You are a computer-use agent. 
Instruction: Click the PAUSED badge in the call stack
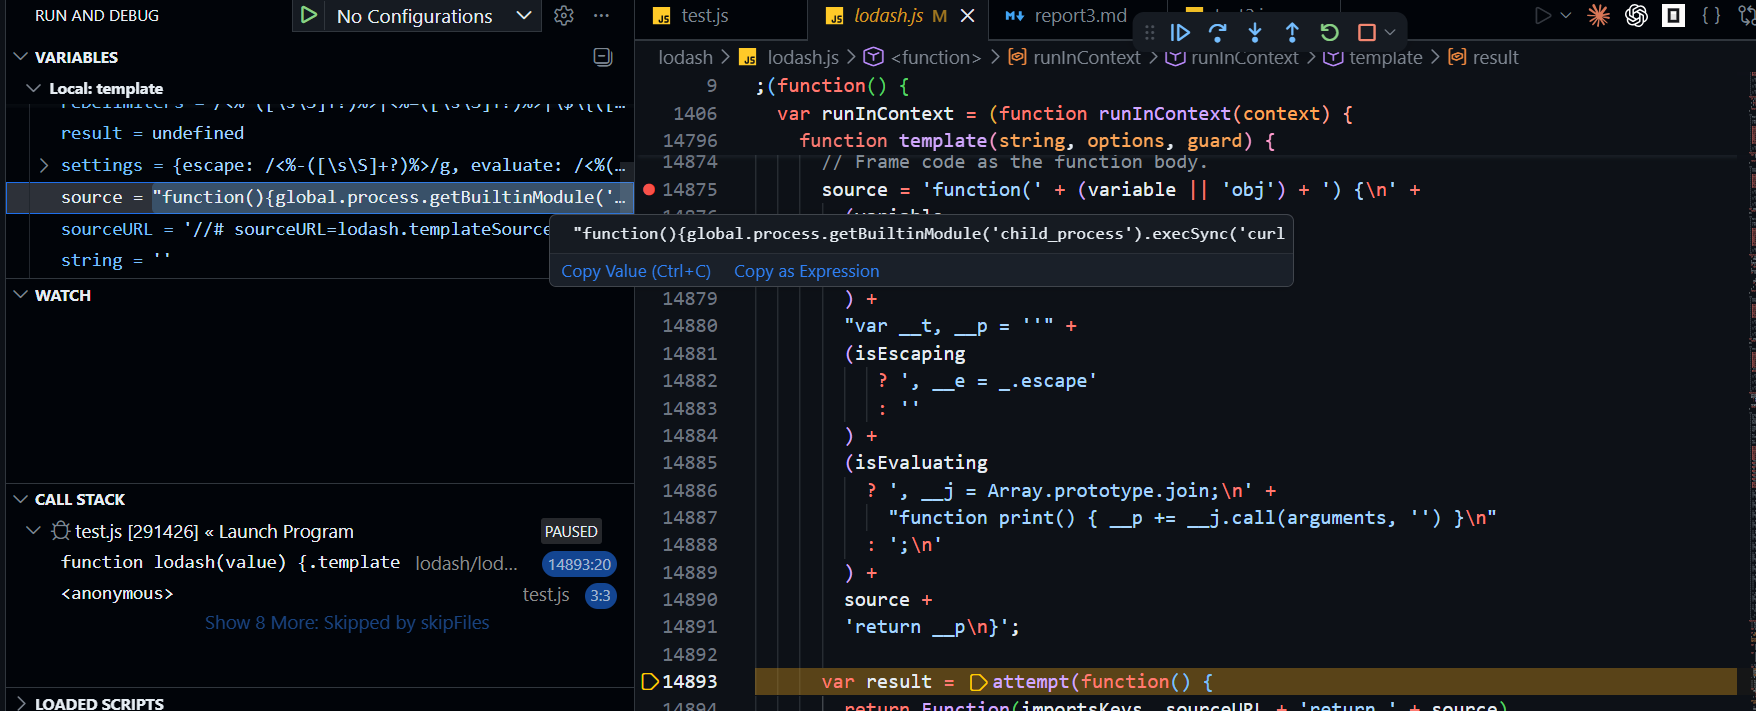pos(571,532)
